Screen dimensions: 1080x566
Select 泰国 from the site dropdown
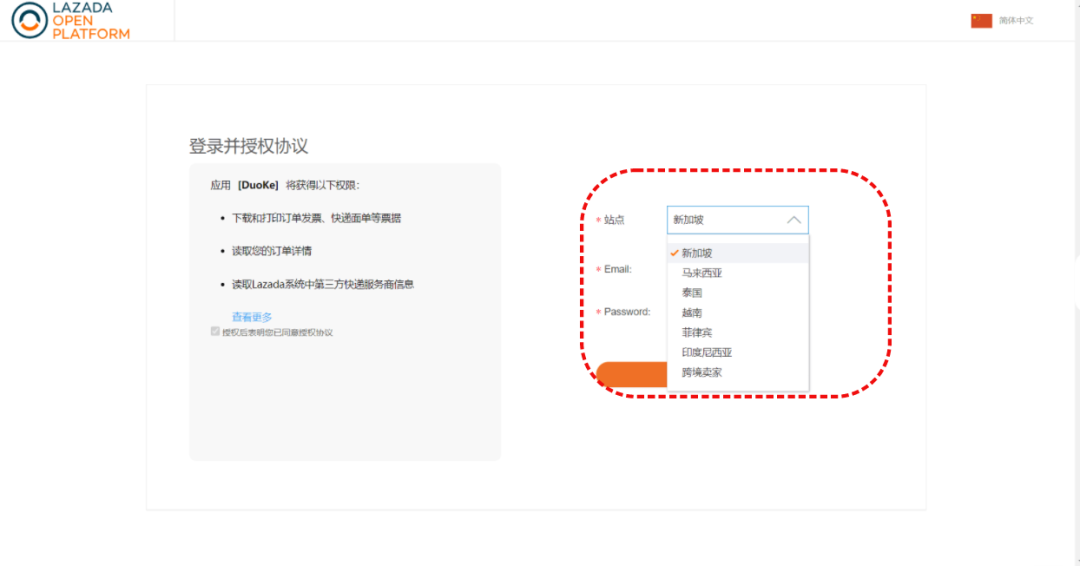pos(692,293)
